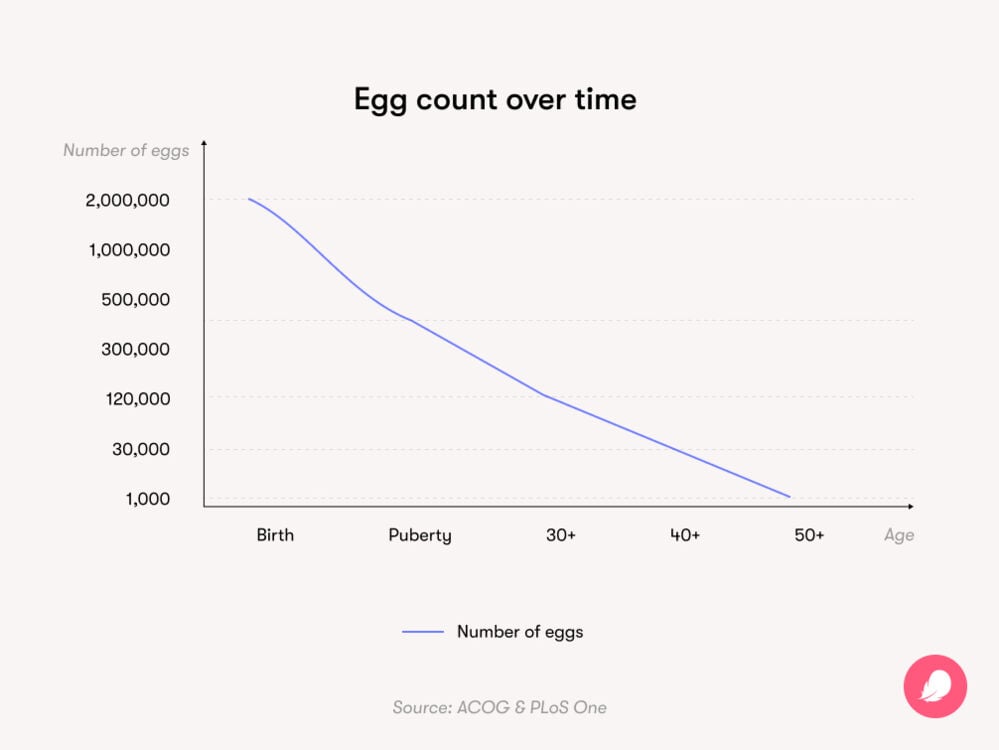This screenshot has height=750, width=999.
Task: Click the x-axis arrowhead at right end
Action: click(x=909, y=506)
